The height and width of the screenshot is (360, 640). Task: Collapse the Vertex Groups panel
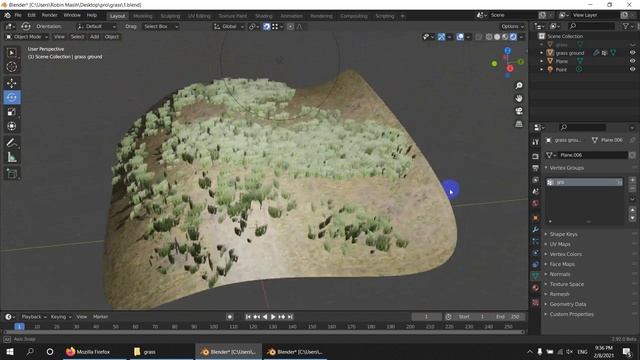(x=566, y=168)
